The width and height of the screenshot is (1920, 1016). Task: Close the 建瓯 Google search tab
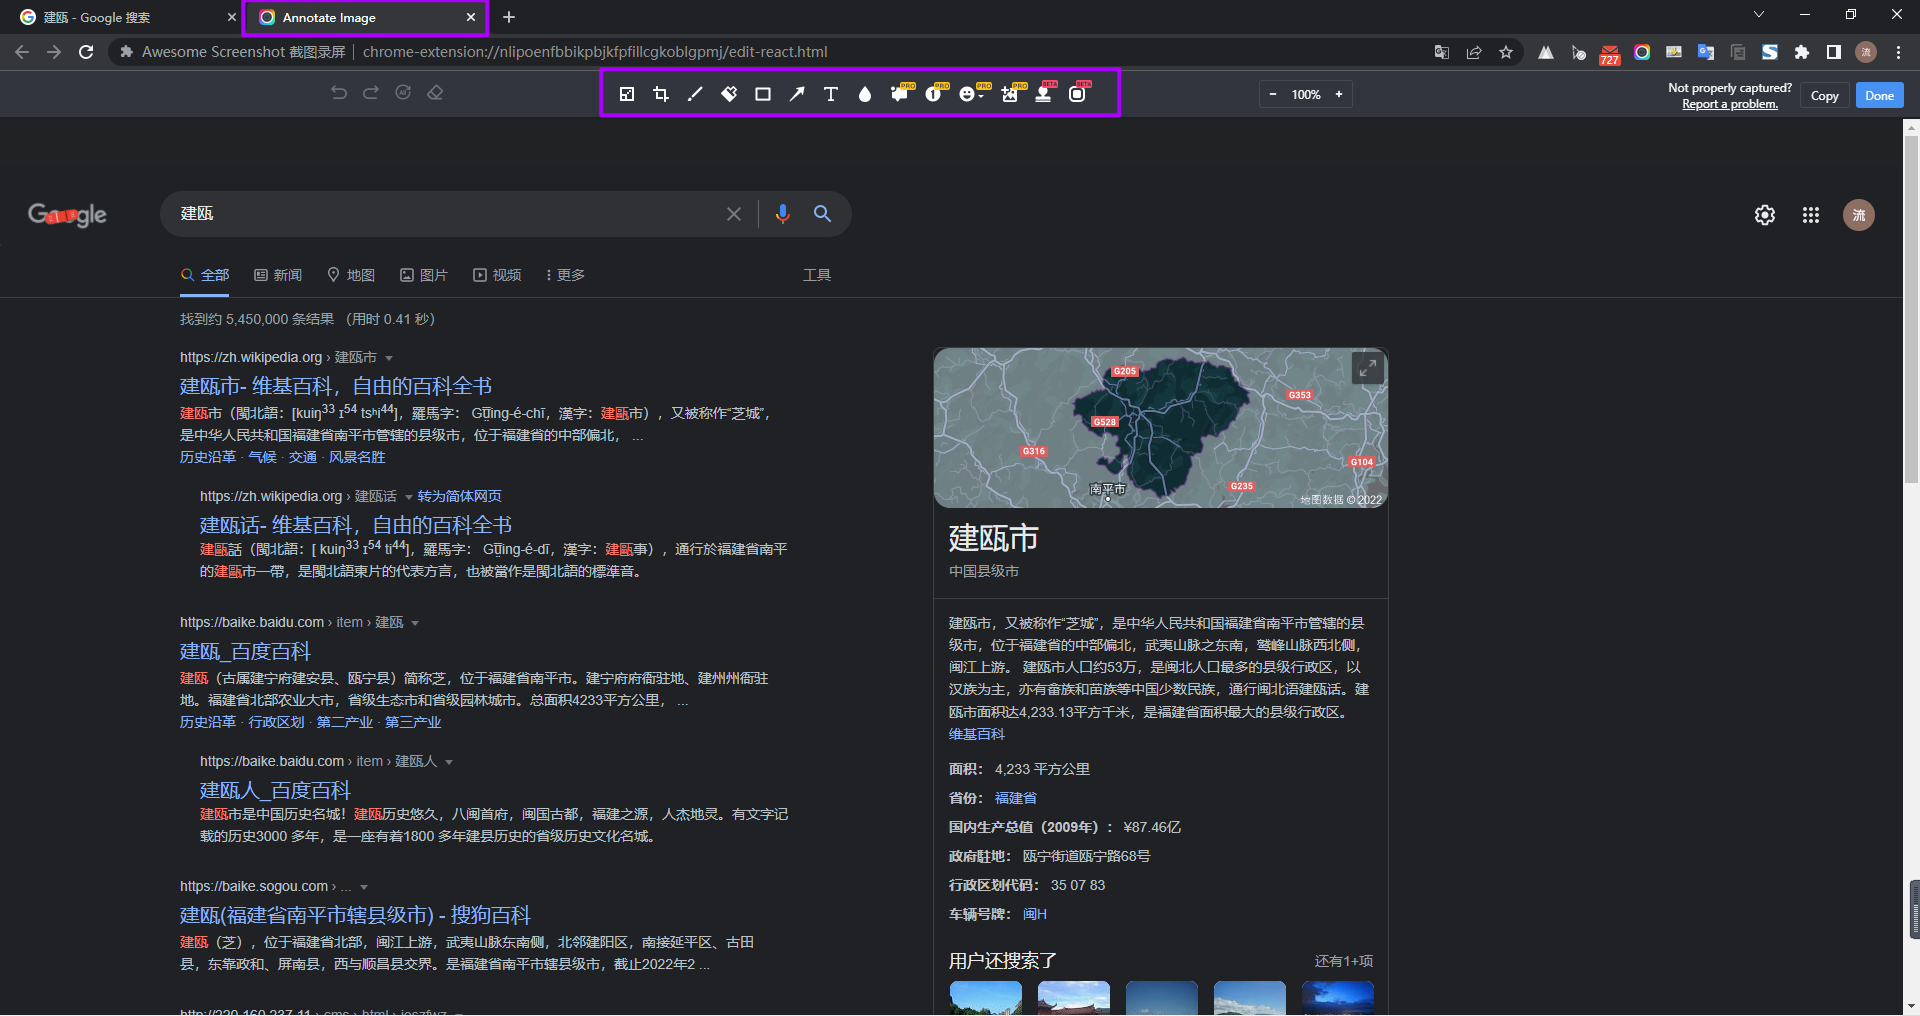[x=232, y=17]
